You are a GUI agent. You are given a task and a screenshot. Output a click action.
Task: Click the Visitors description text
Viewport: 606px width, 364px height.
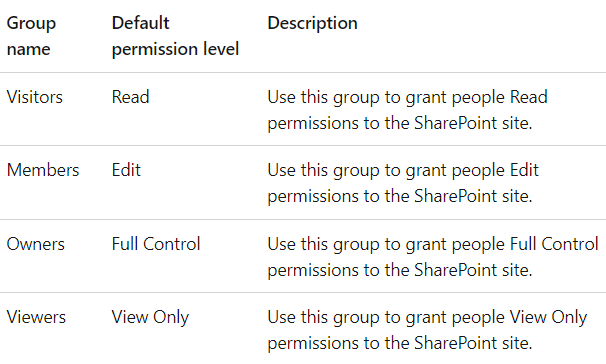pyautogui.click(x=407, y=110)
